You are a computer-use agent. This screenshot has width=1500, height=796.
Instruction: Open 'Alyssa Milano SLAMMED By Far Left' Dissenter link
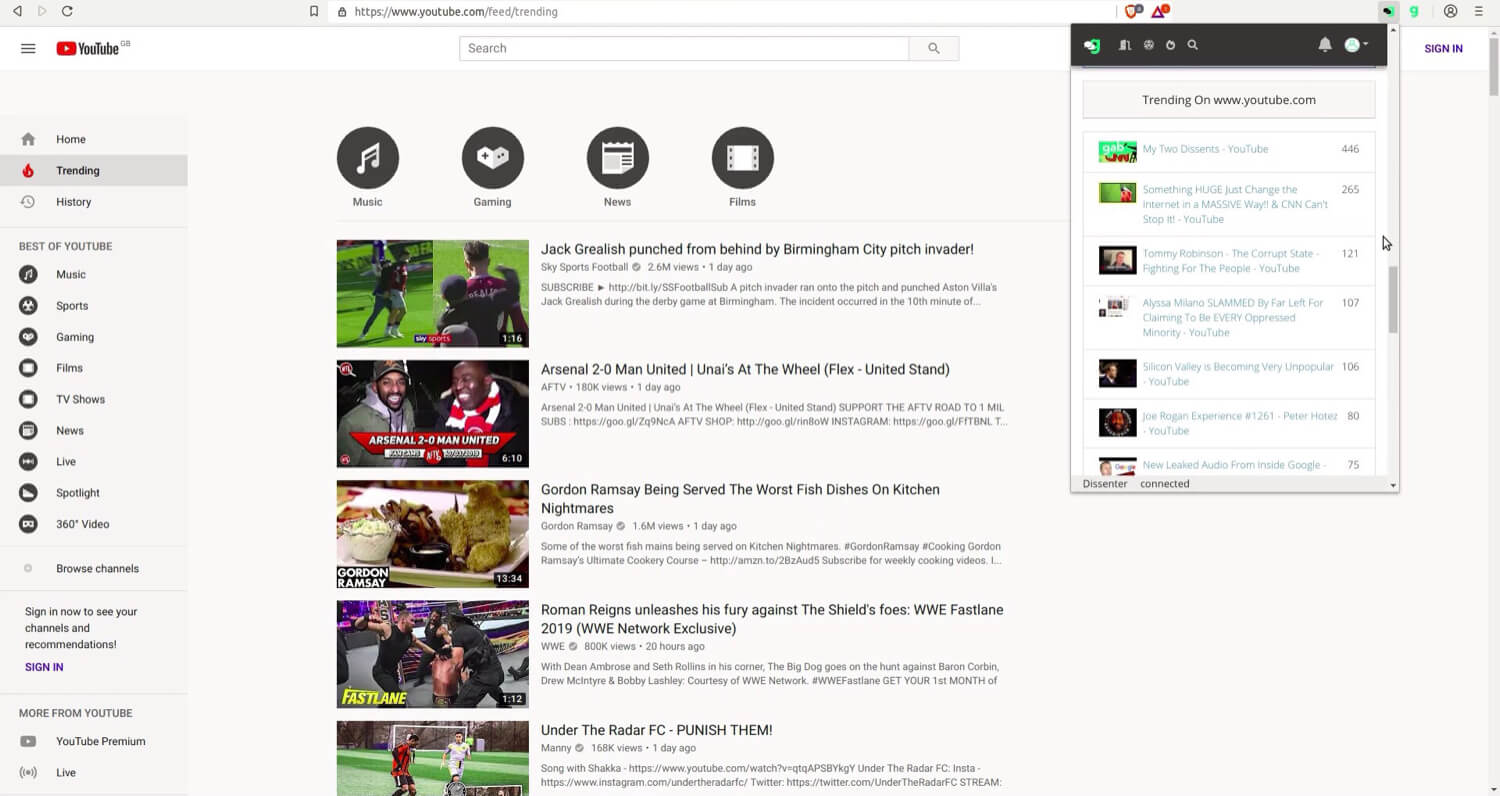coord(1233,317)
